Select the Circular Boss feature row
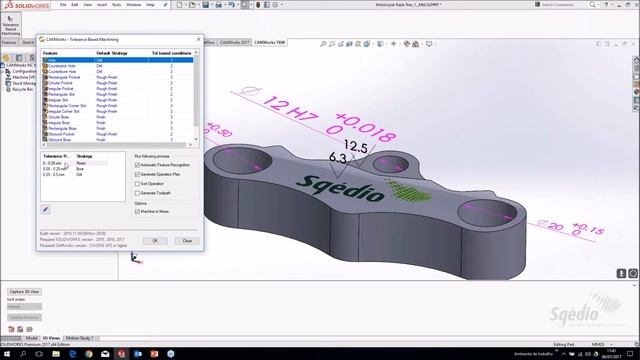The height and width of the screenshot is (360, 640). pyautogui.click(x=118, y=117)
